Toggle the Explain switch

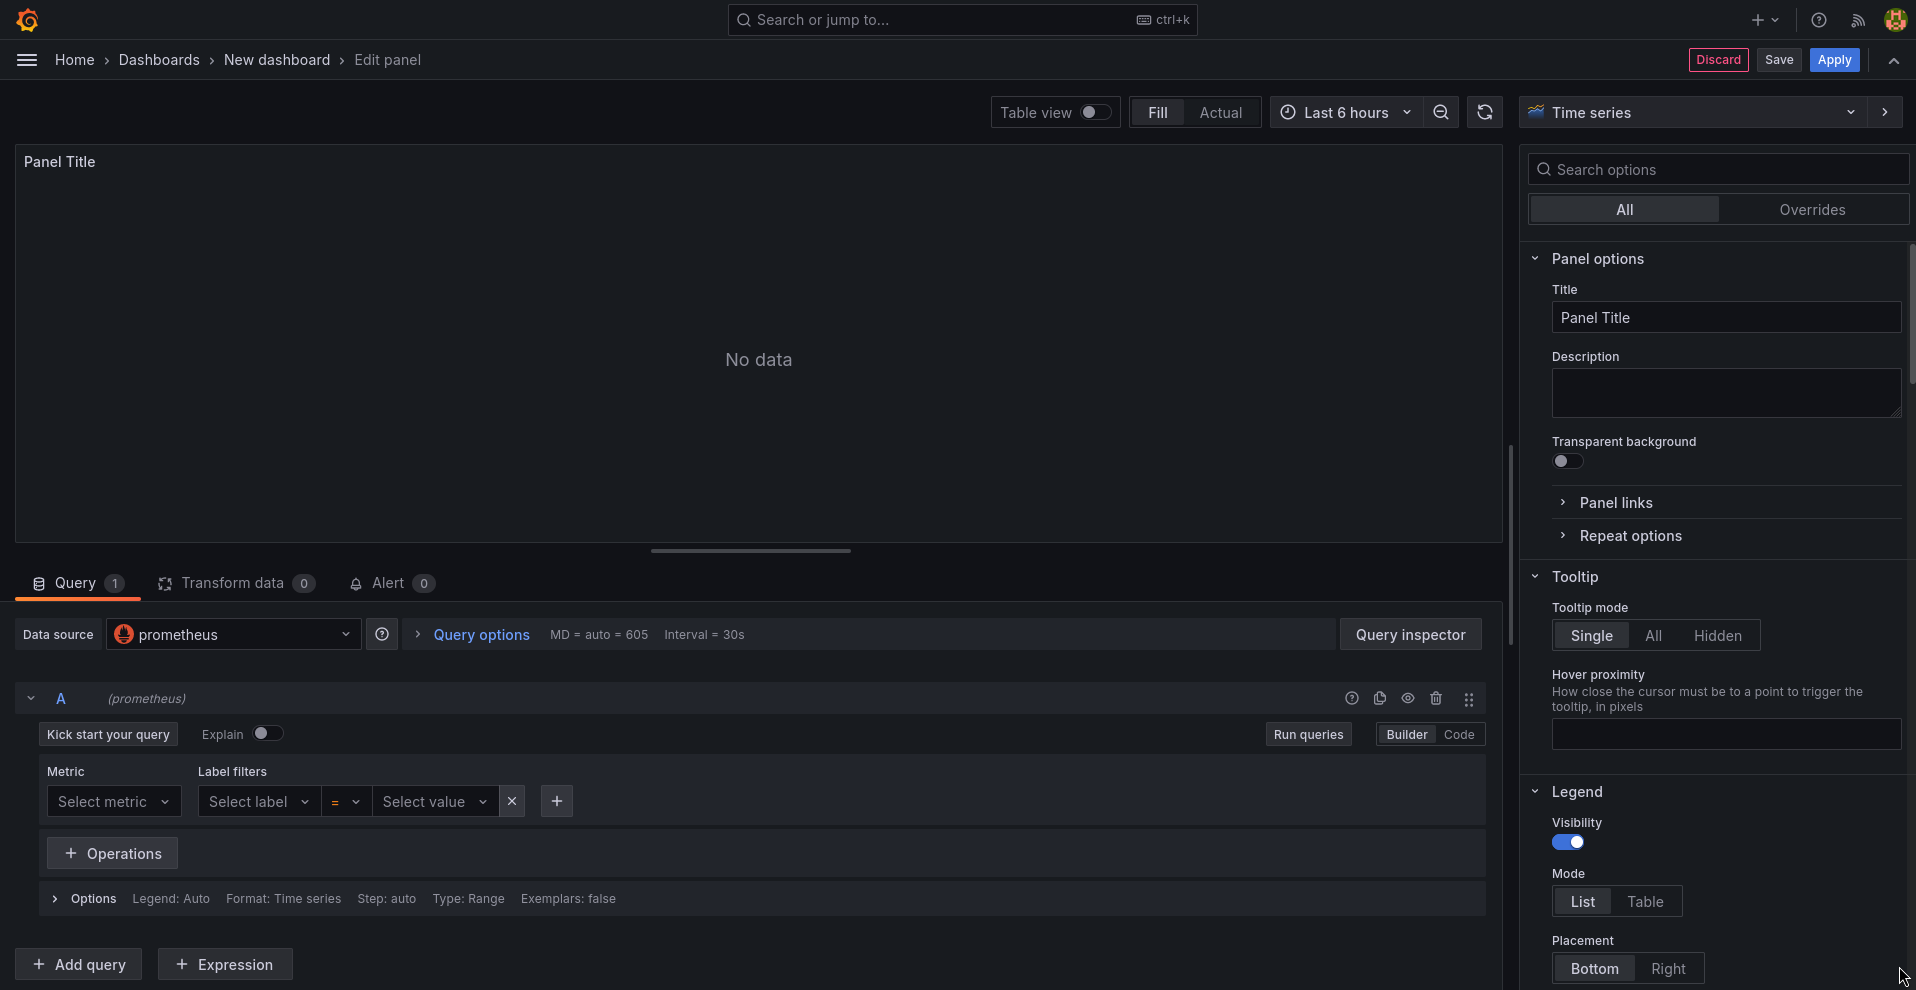pos(268,734)
